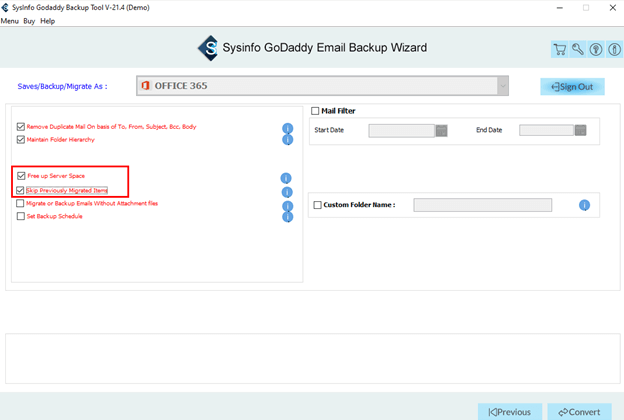This screenshot has width=624, height=420.
Task: Click the Saves/Backup/Migrate As label
Action: [x=62, y=86]
